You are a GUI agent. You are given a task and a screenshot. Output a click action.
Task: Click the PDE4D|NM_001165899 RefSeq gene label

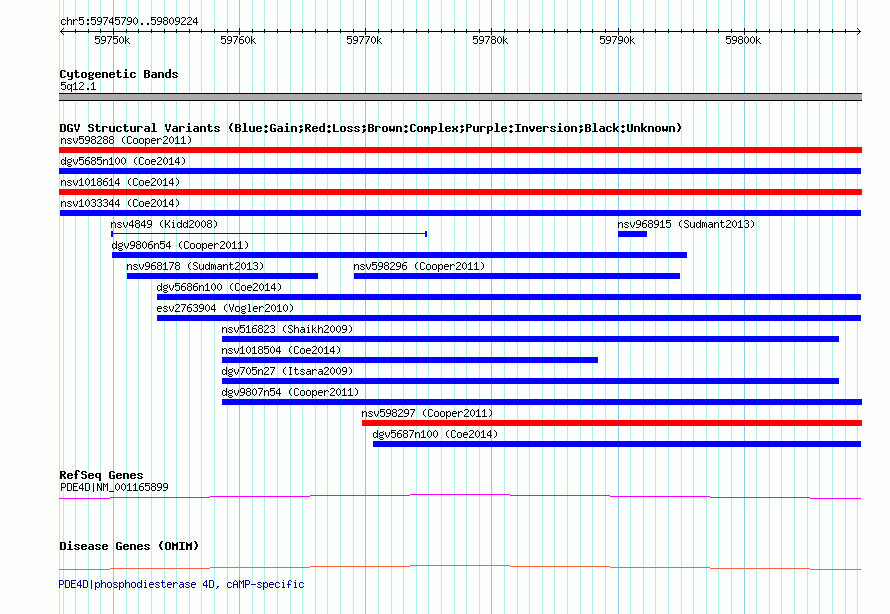pyautogui.click(x=114, y=487)
